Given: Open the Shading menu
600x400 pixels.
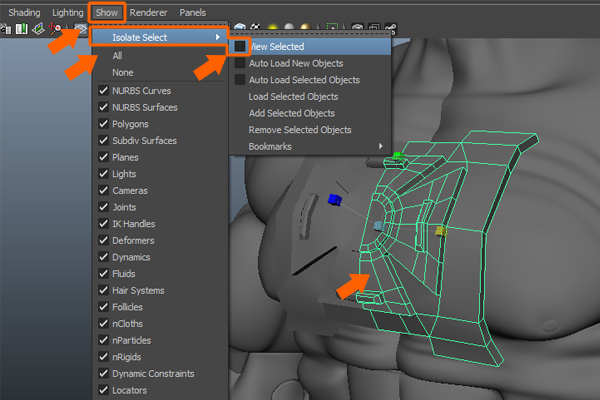Looking at the screenshot, I should (x=24, y=12).
